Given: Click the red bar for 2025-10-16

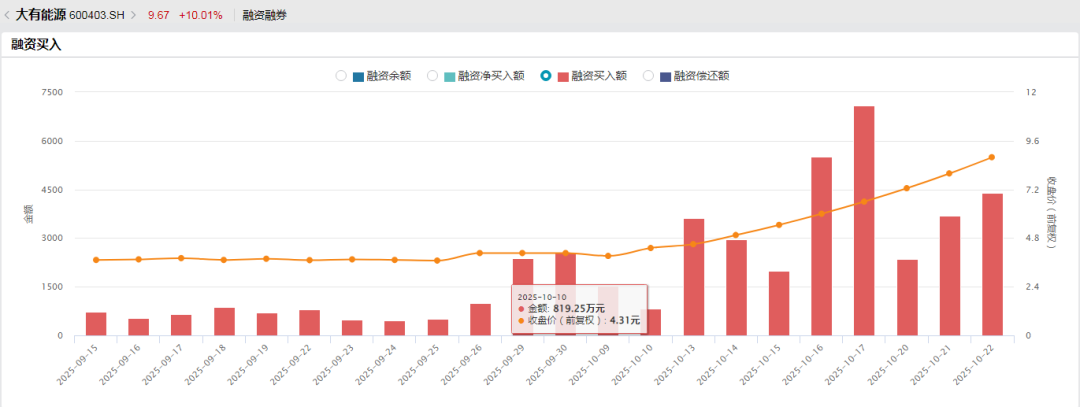Looking at the screenshot, I should (821, 246).
